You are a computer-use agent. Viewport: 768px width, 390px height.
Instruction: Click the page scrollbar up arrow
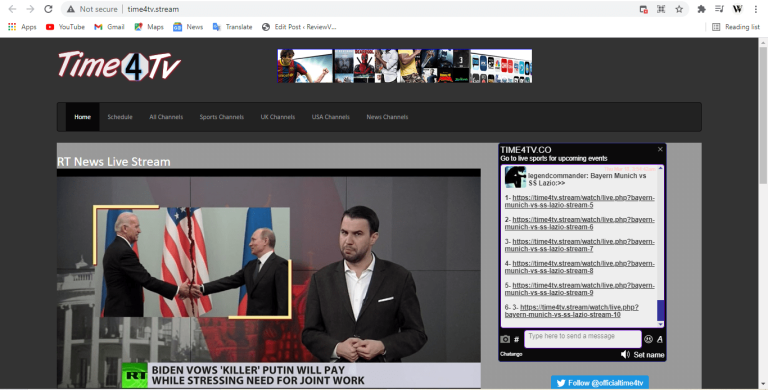[x=763, y=43]
